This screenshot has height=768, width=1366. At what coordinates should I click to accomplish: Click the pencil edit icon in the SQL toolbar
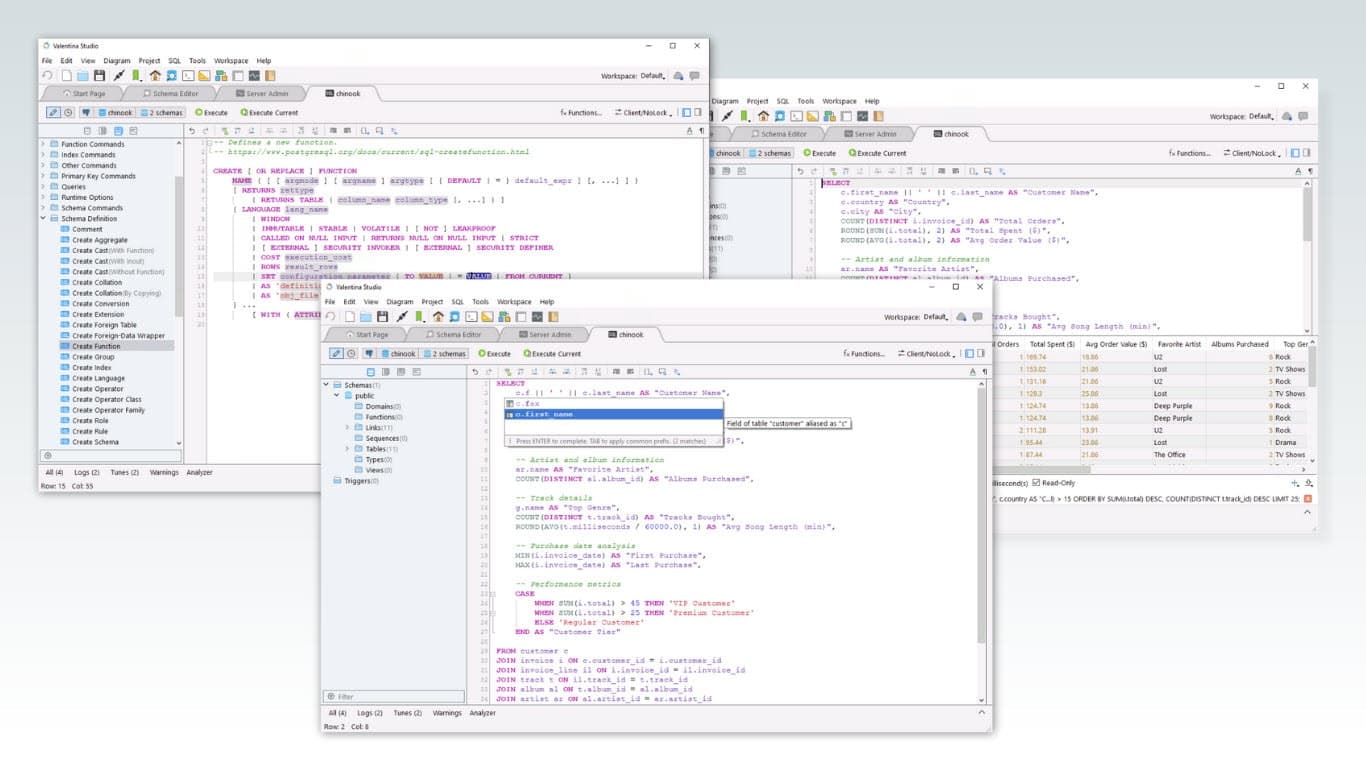pos(337,353)
